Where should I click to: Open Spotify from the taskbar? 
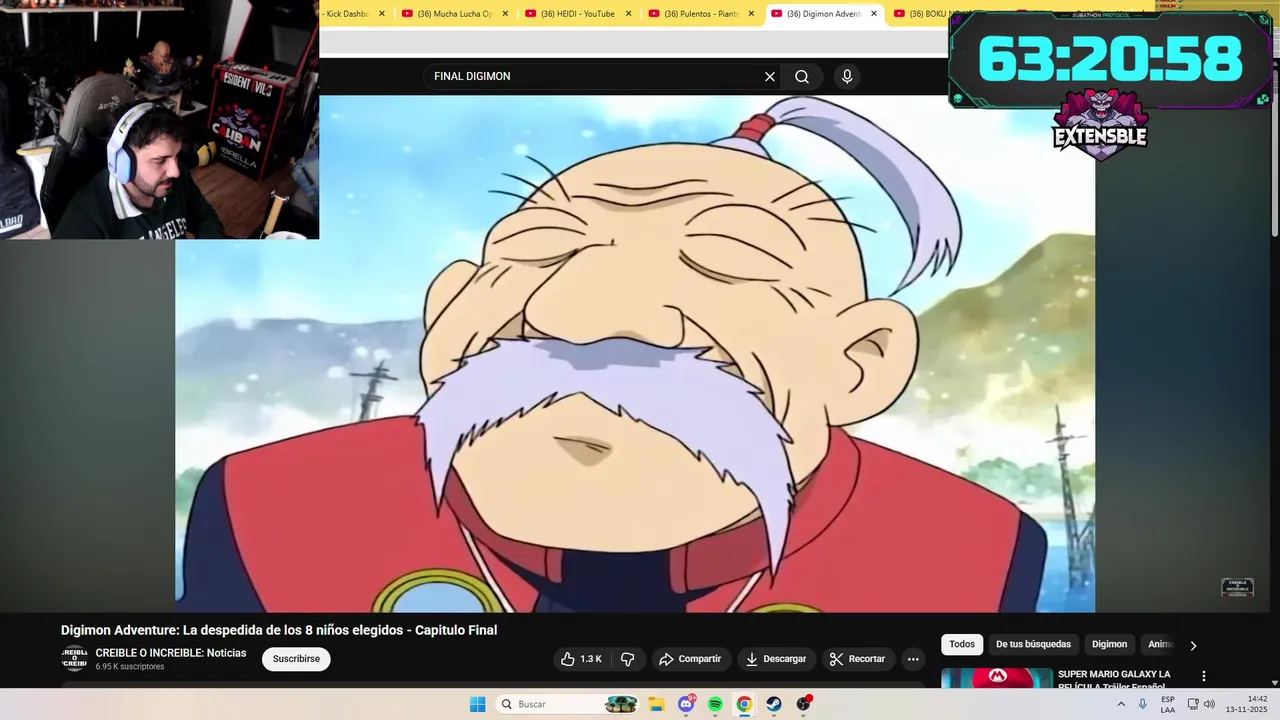pos(715,704)
